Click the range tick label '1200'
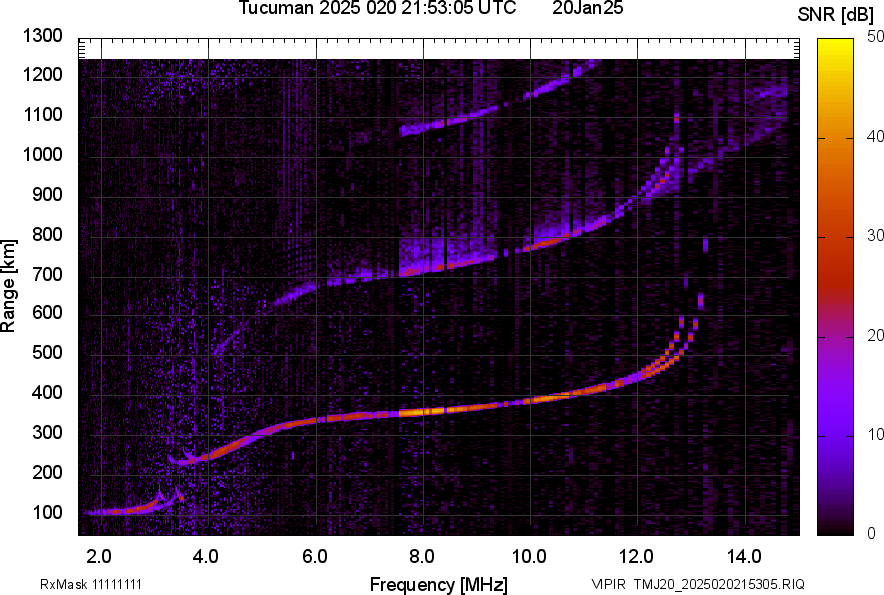Screen dimensions: 884x595 click(x=42, y=74)
